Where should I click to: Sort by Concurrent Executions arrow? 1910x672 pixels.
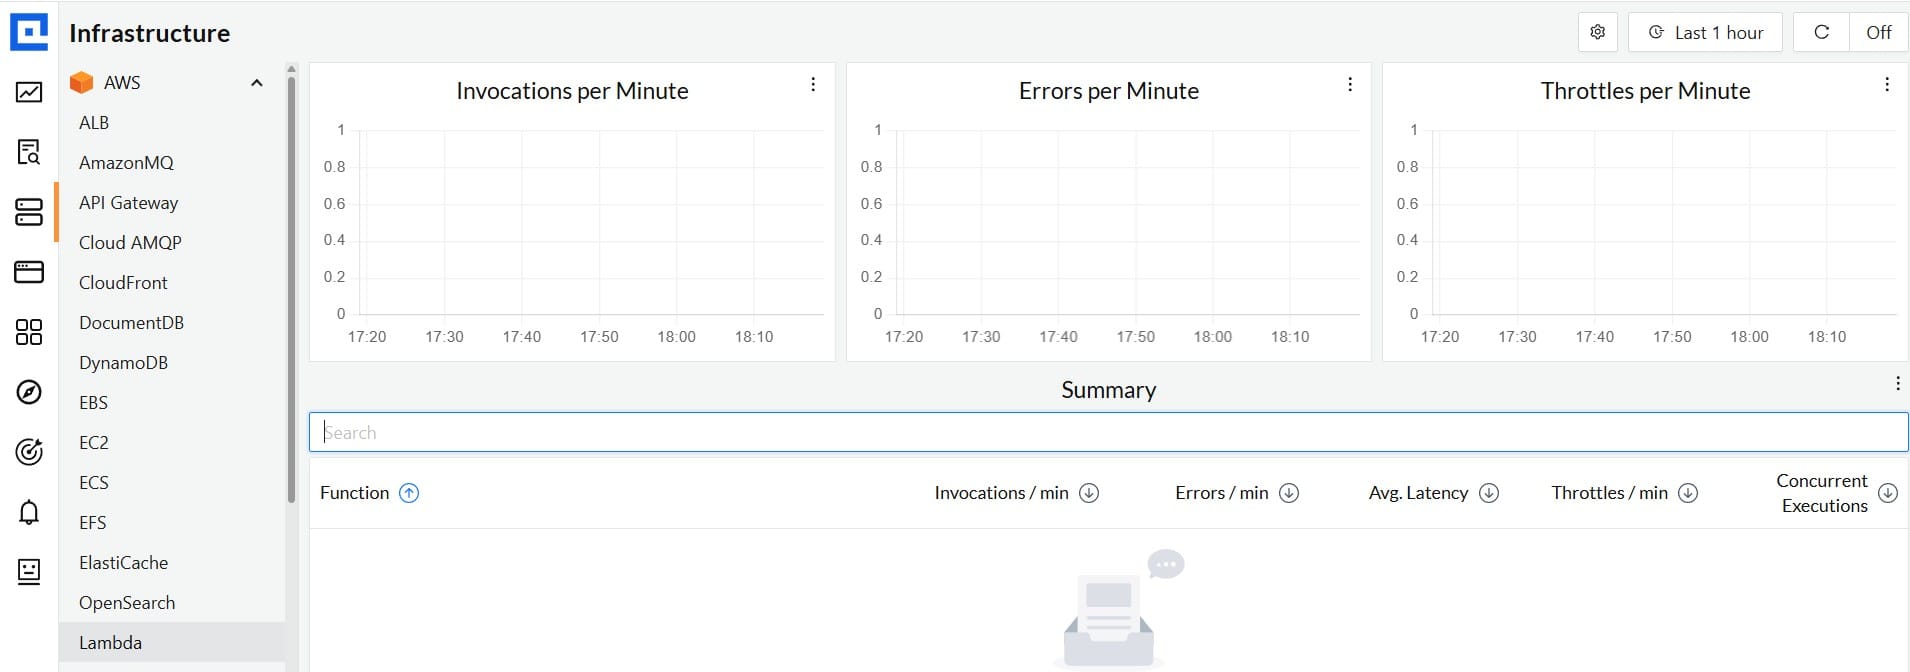click(x=1888, y=493)
